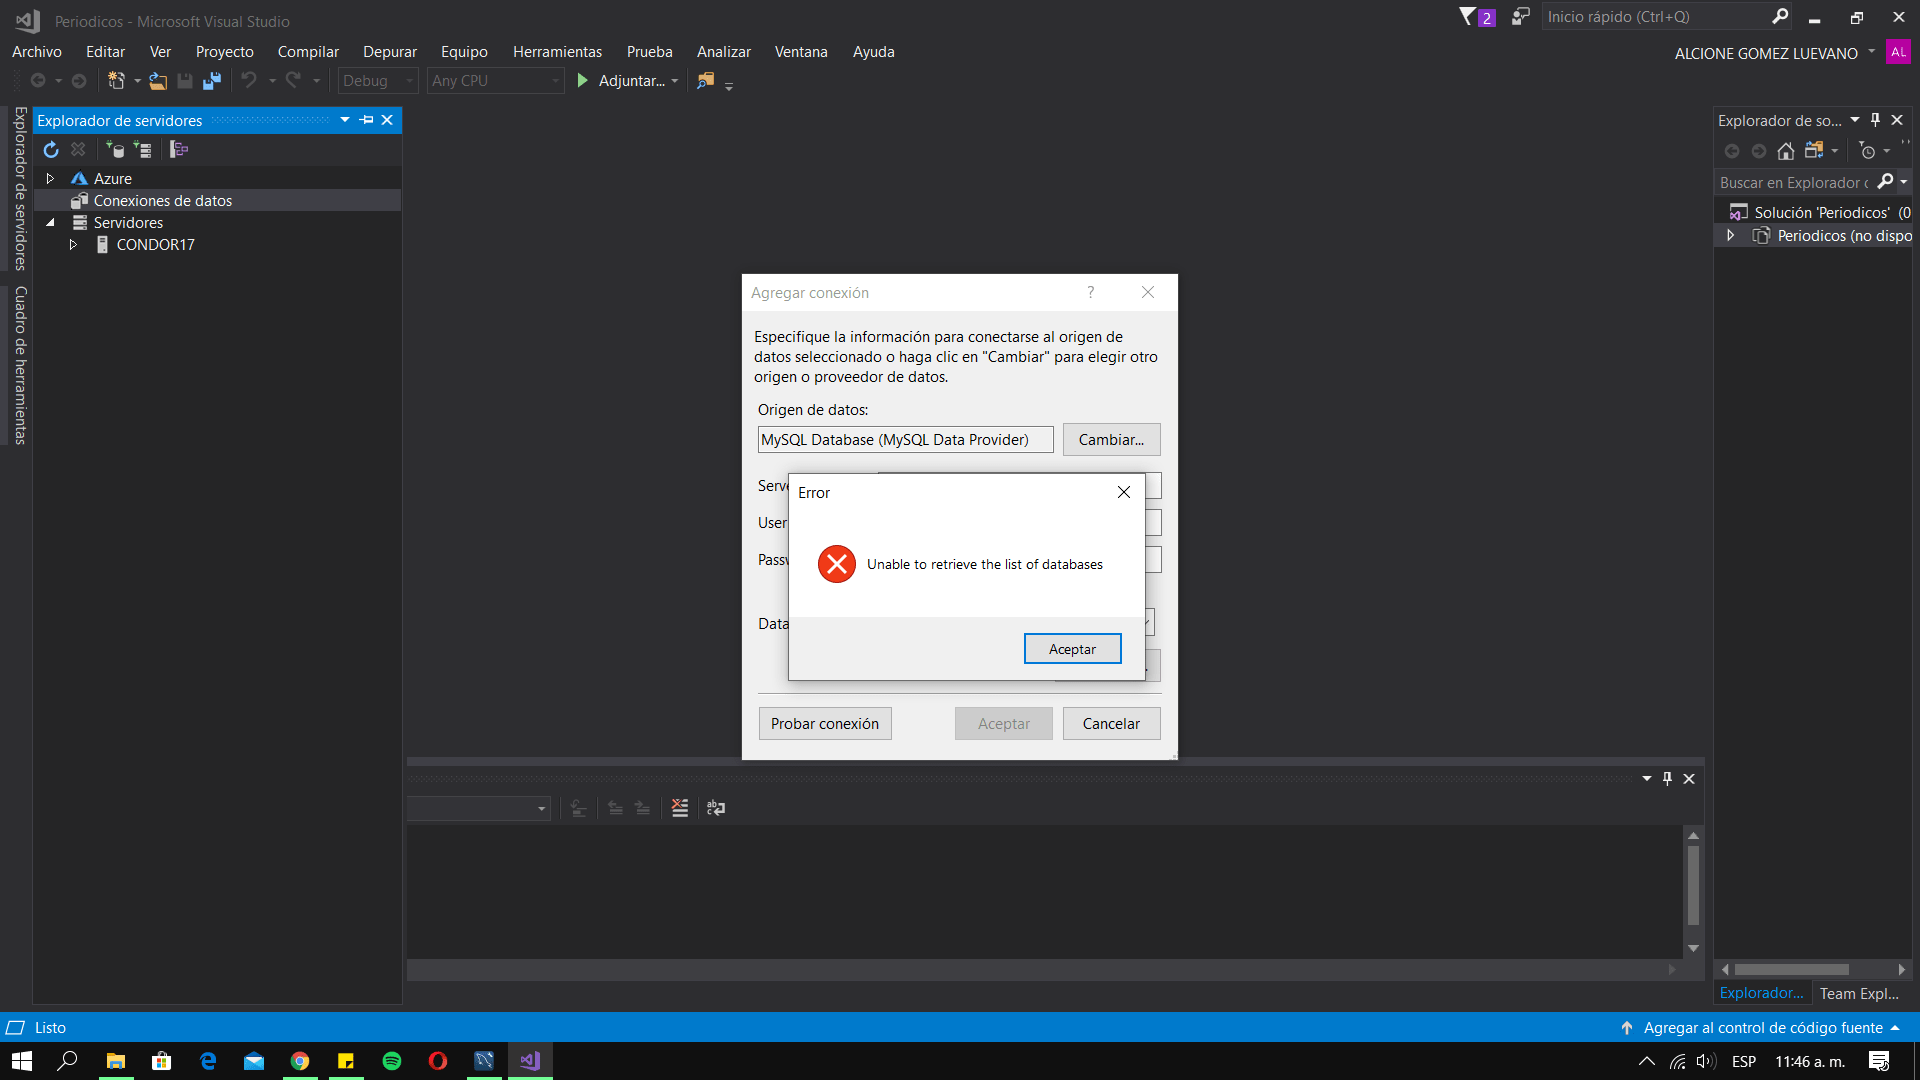Click the Find in Files toolbar icon

pyautogui.click(x=706, y=81)
